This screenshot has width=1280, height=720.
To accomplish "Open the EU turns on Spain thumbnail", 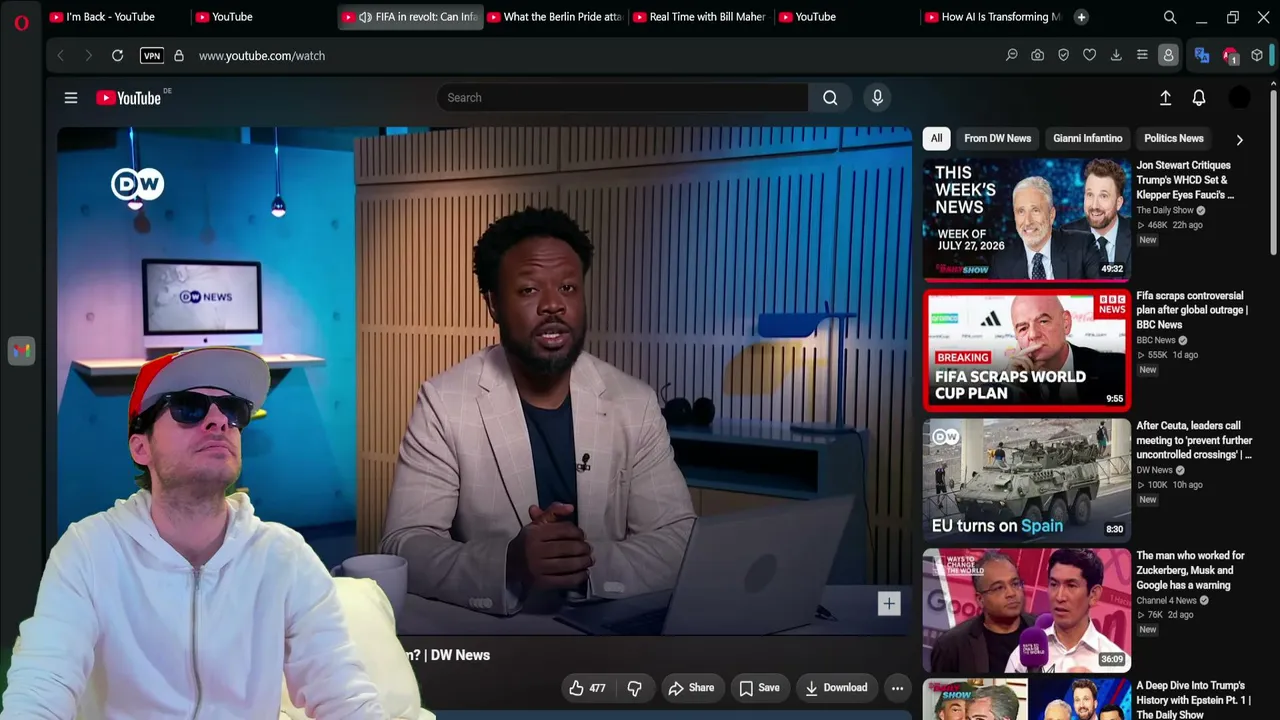I will point(1026,480).
